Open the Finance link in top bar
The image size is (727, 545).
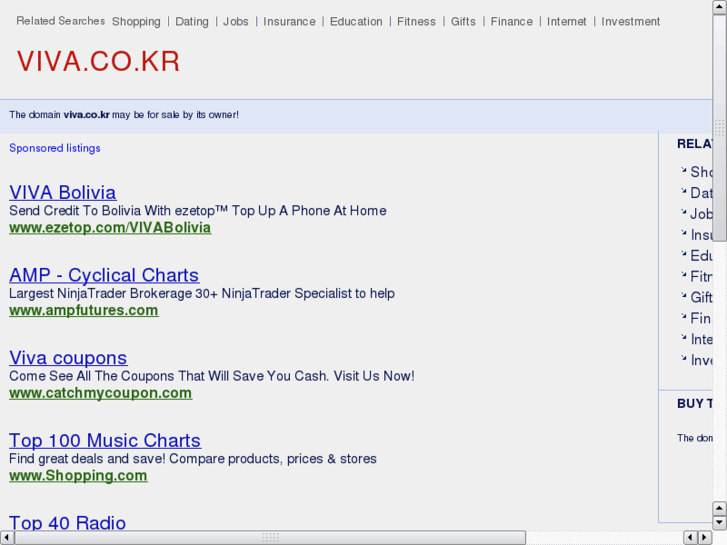click(x=511, y=22)
